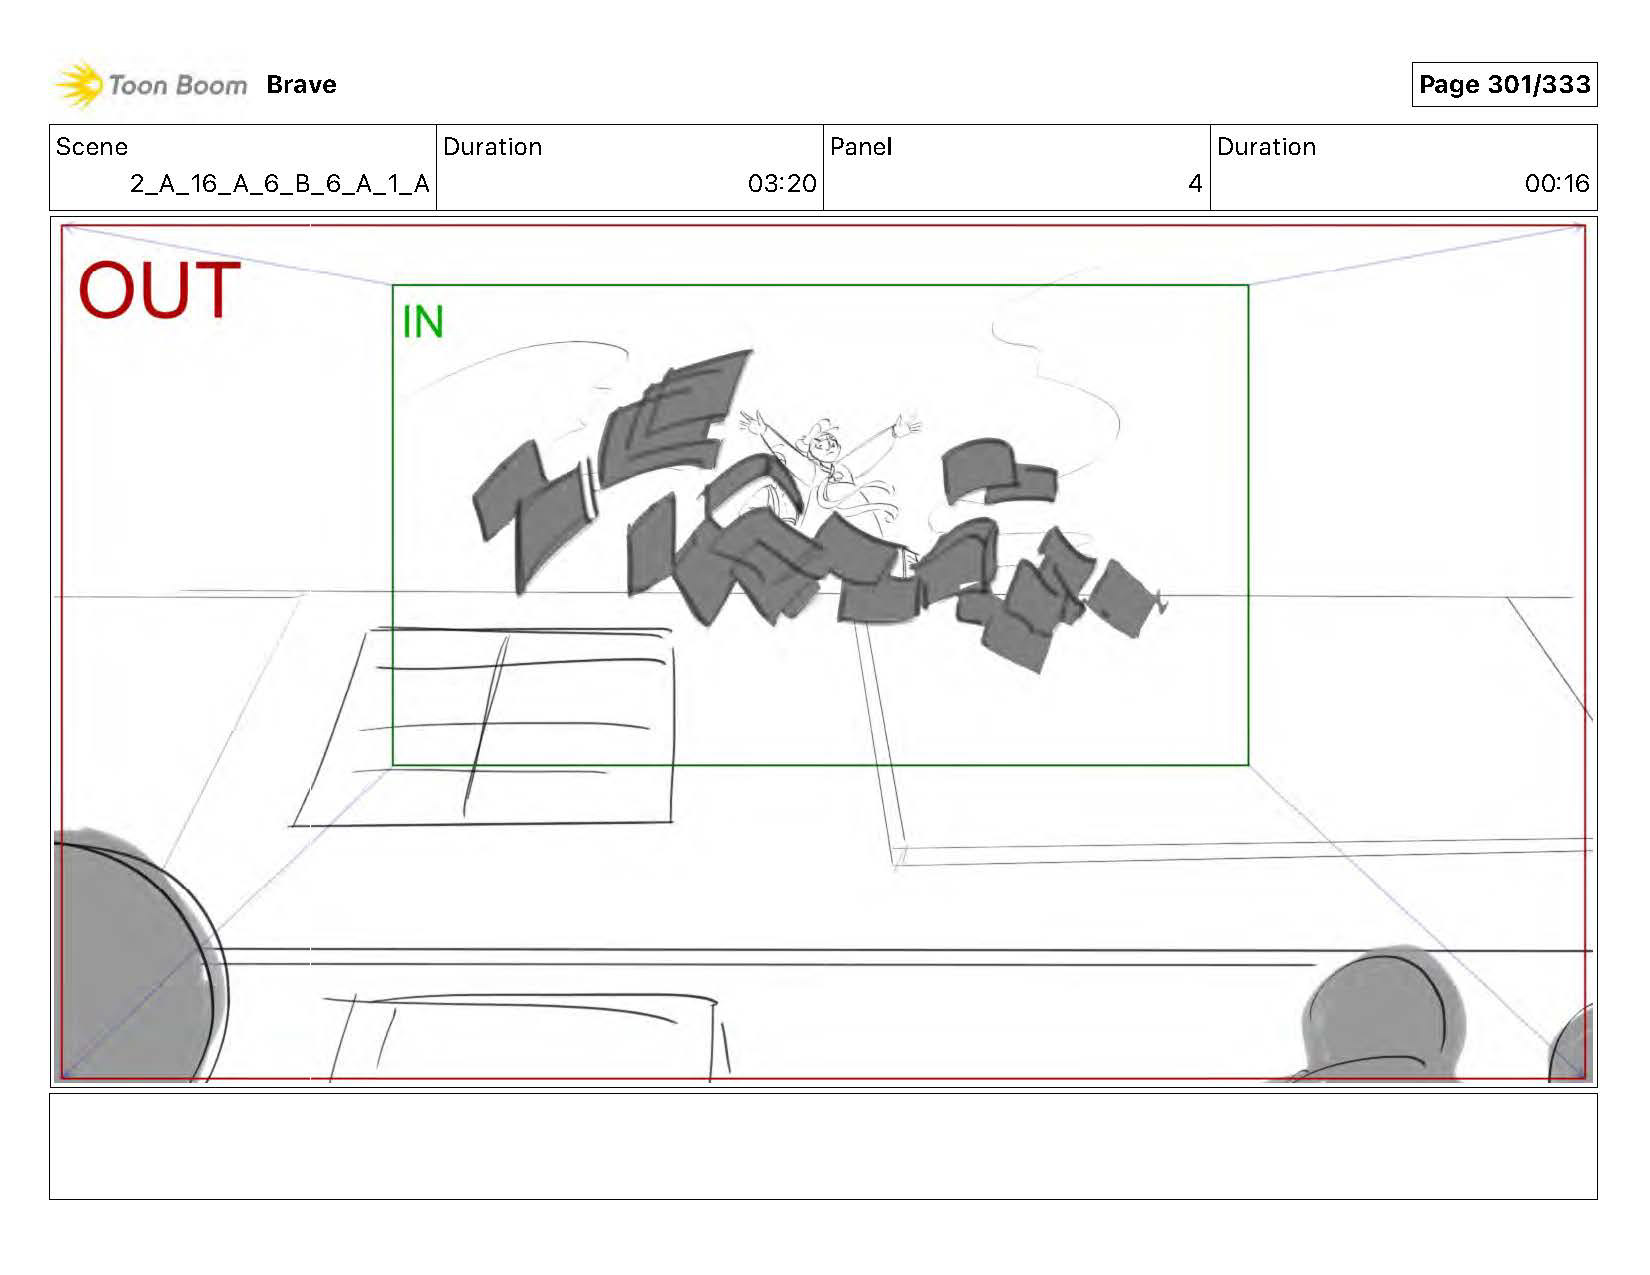Viewport: 1650px width, 1275px height.
Task: Click the empty notes box below panel
Action: (x=823, y=1146)
